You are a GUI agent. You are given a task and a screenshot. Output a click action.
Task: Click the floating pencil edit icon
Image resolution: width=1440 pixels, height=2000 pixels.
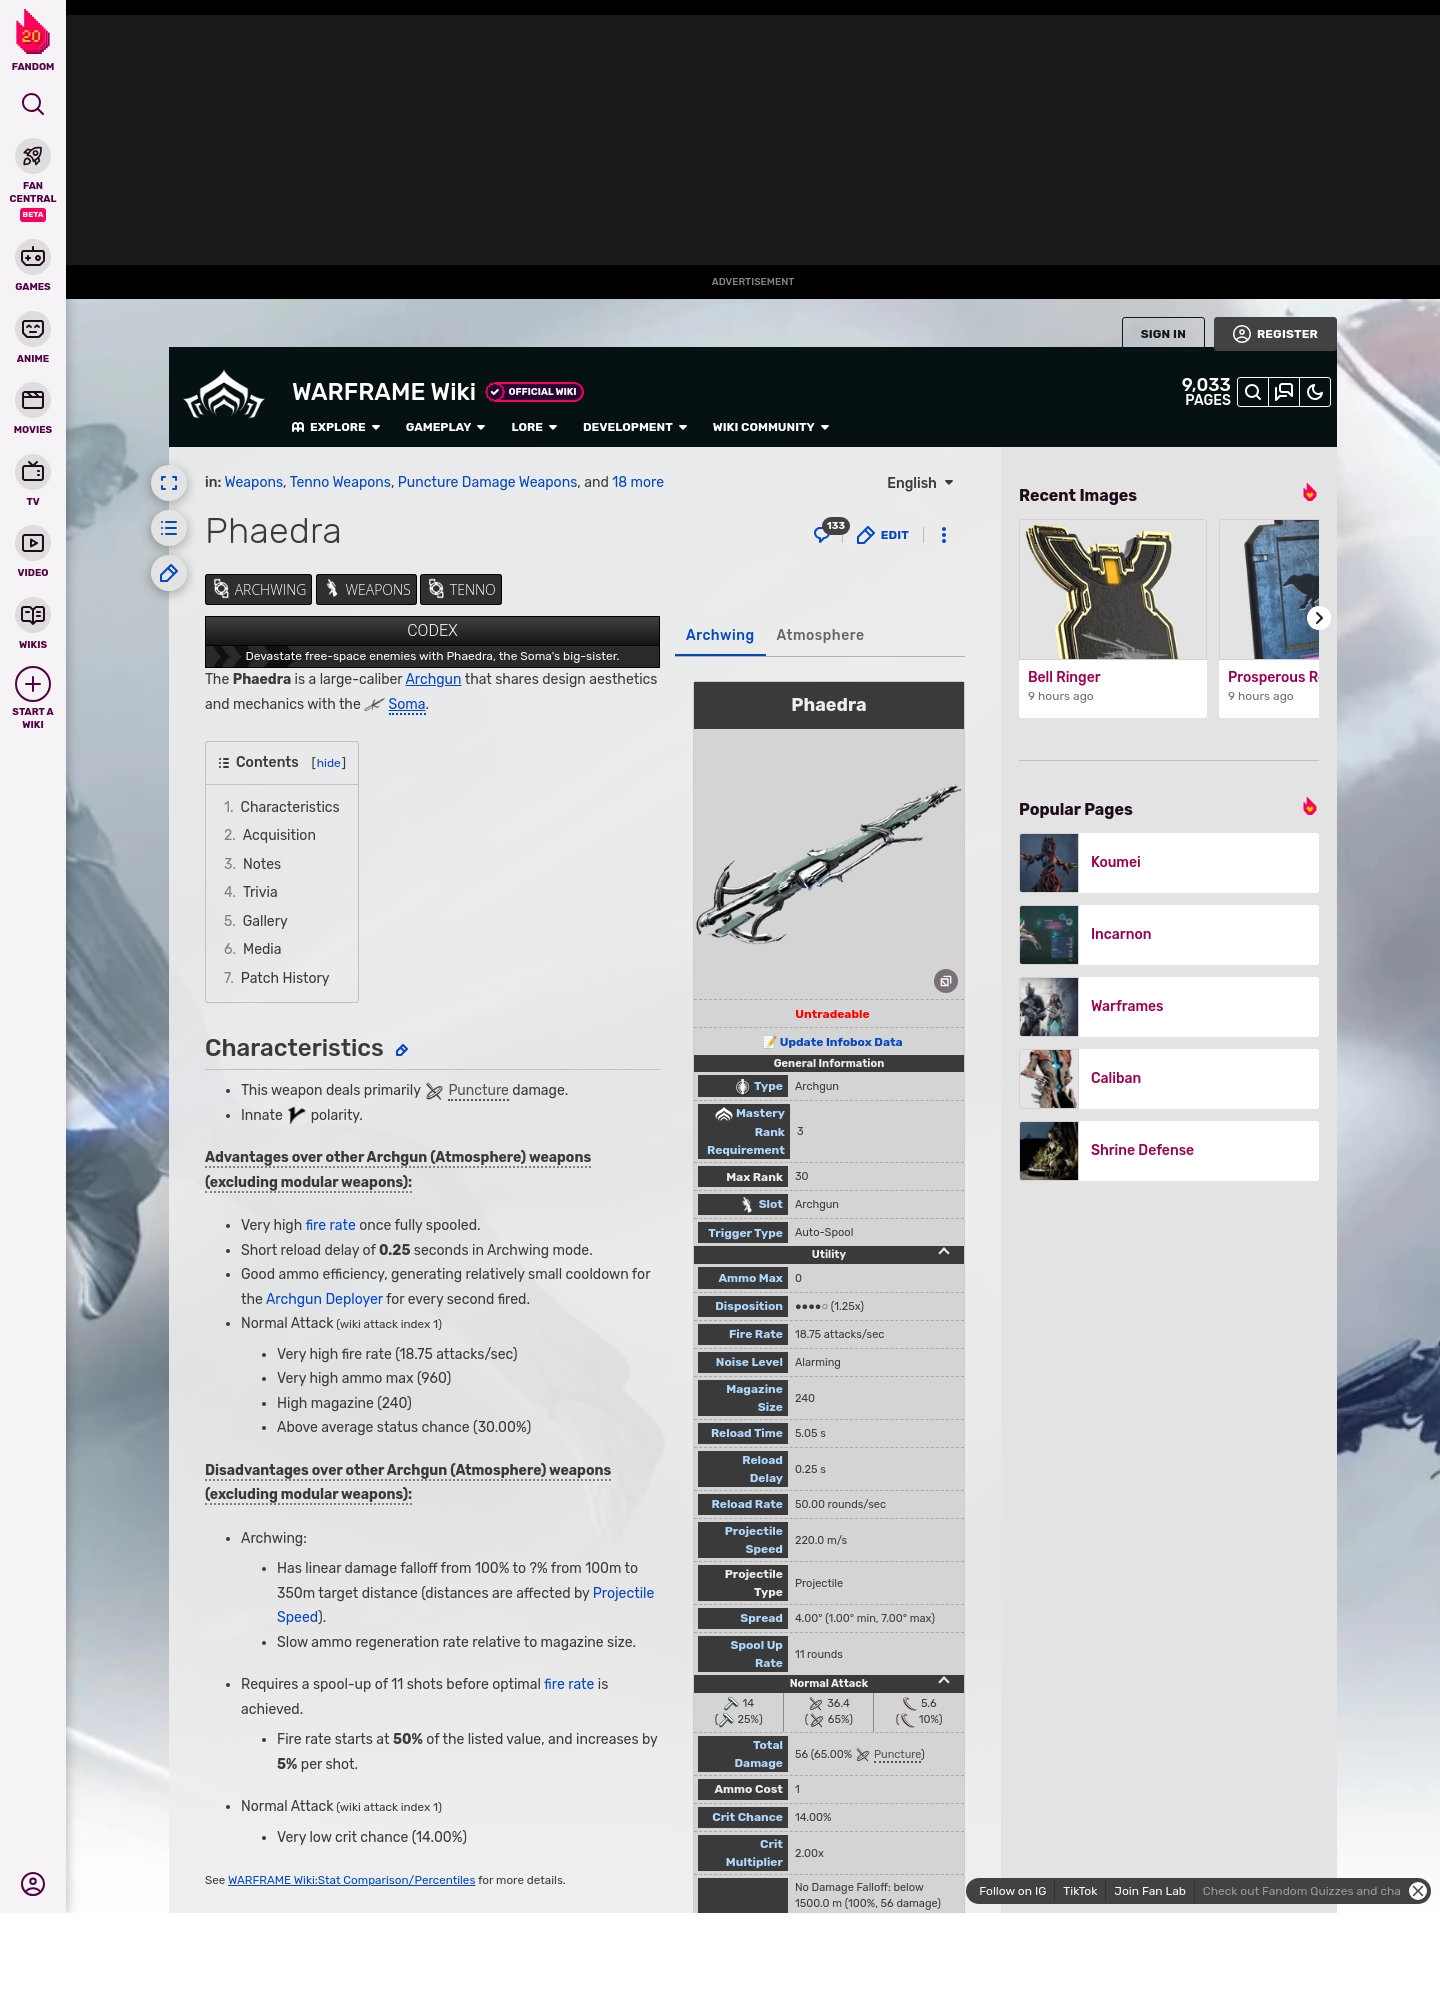(169, 573)
